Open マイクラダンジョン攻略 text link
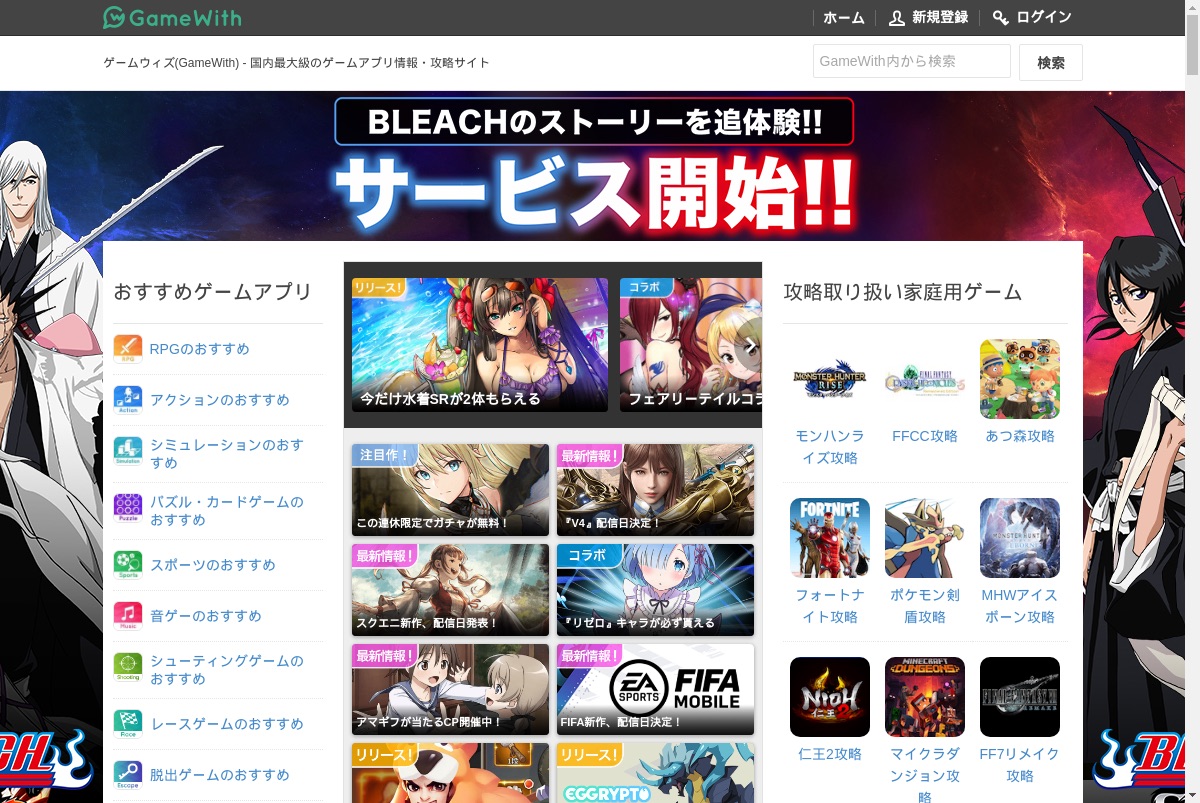 [925, 775]
